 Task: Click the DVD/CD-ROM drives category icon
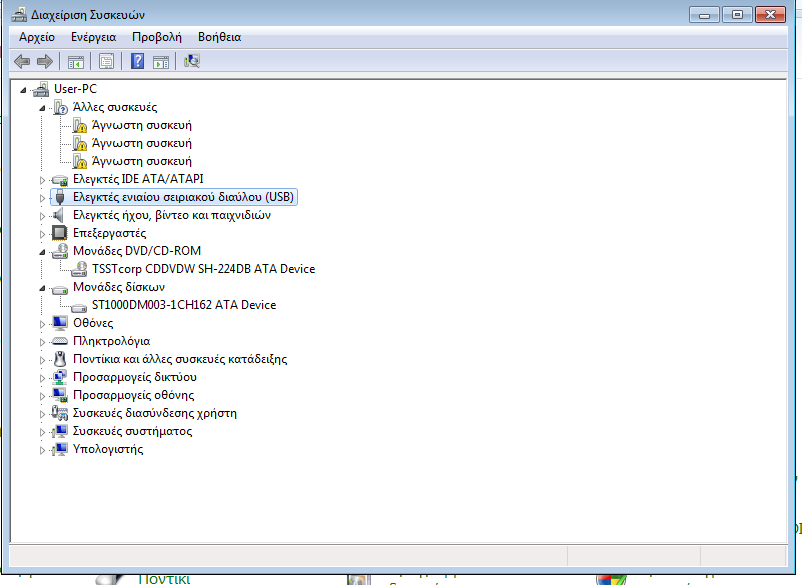(60, 251)
